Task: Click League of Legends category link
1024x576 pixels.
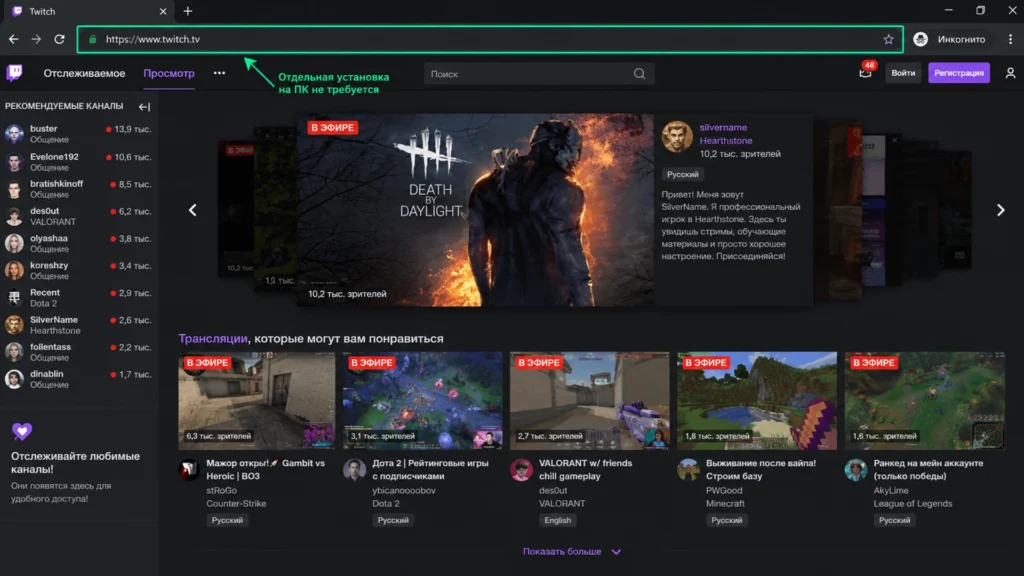Action: click(x=912, y=504)
